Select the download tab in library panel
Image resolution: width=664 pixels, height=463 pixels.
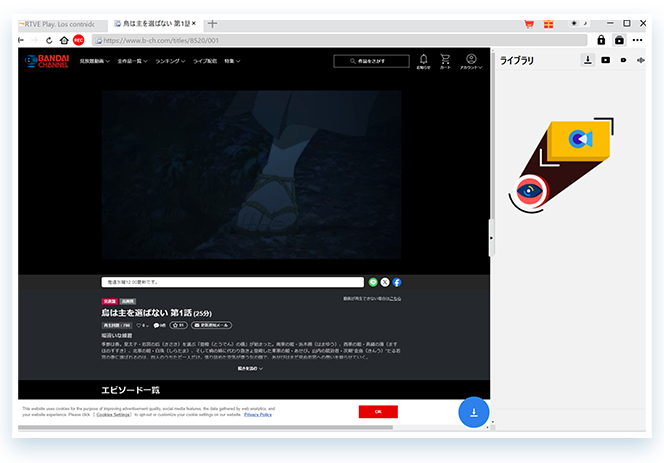(588, 60)
